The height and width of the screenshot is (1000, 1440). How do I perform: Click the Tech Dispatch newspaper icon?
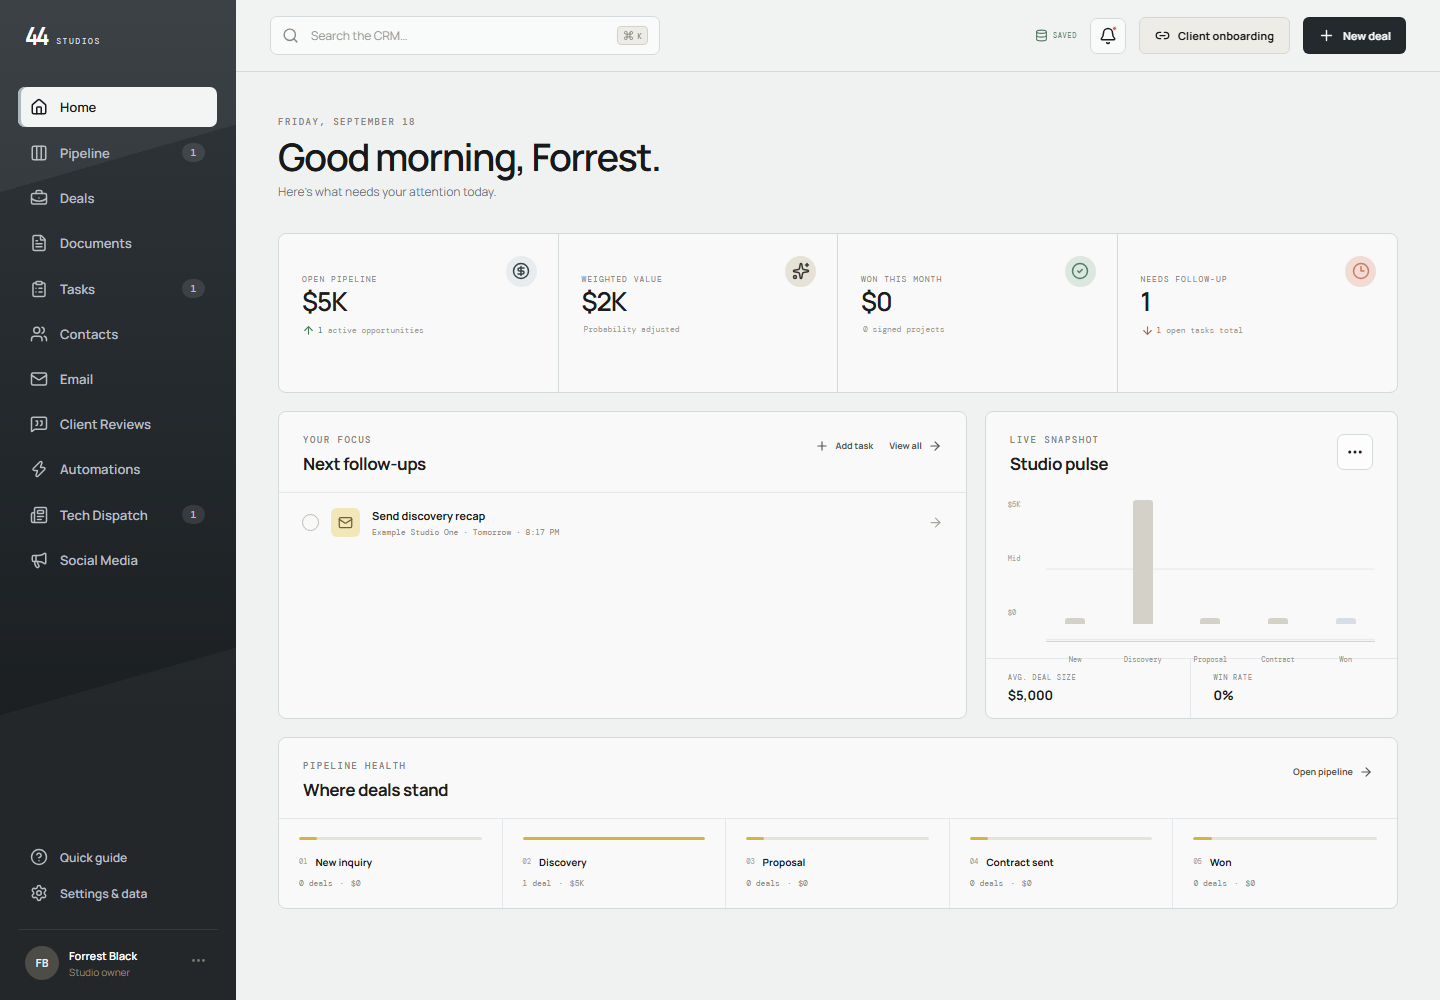click(39, 515)
